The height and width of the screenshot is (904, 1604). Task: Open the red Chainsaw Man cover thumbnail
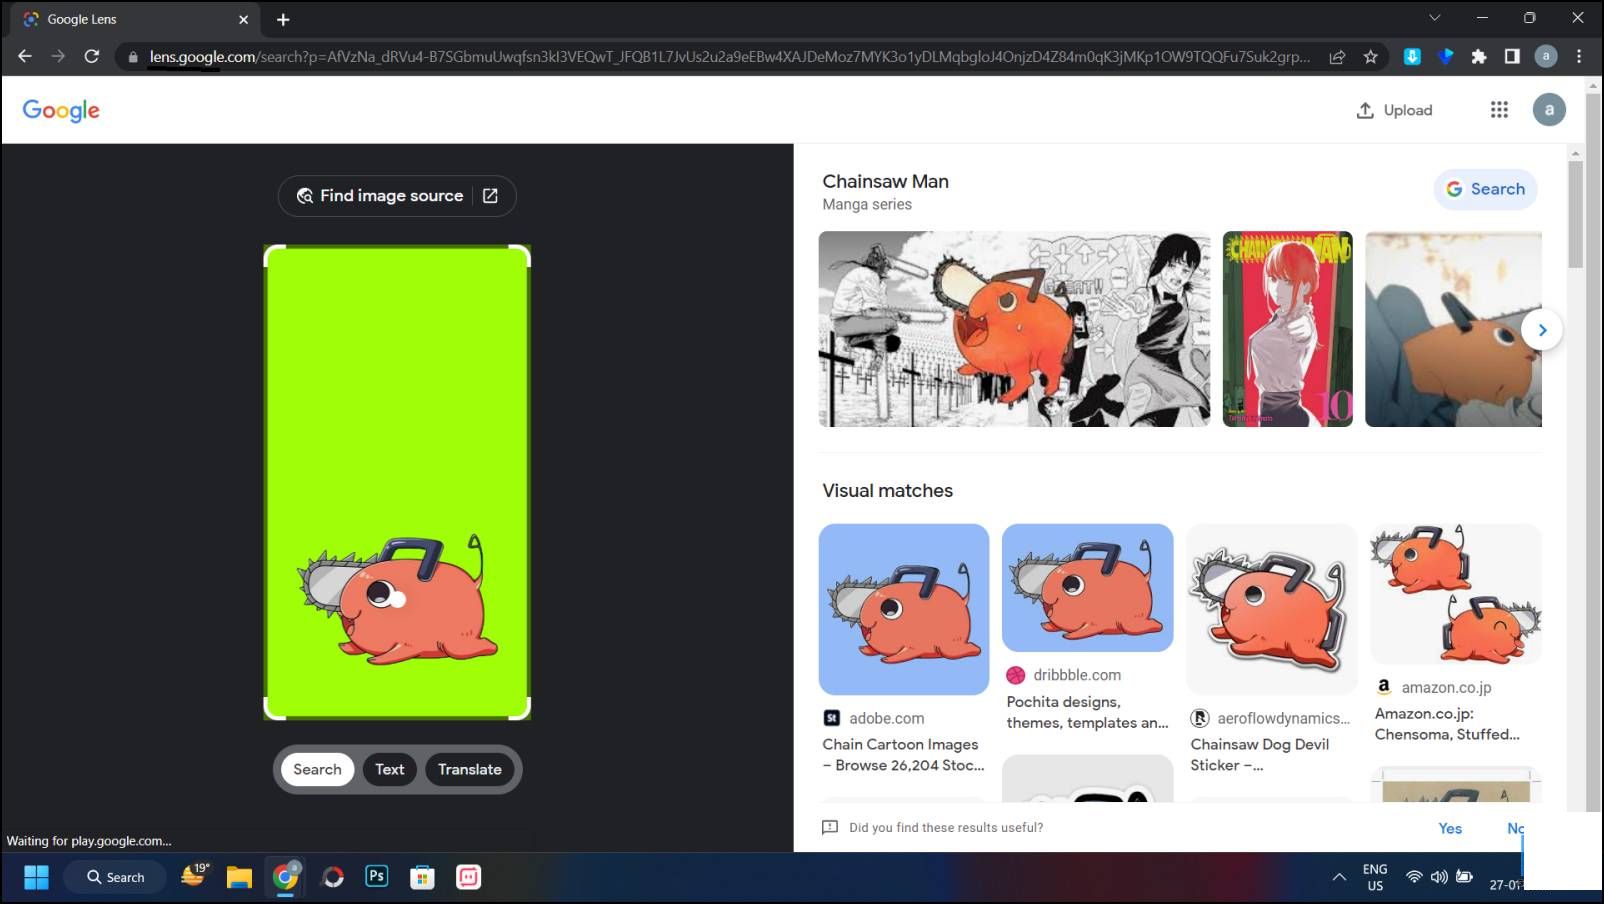coord(1287,329)
